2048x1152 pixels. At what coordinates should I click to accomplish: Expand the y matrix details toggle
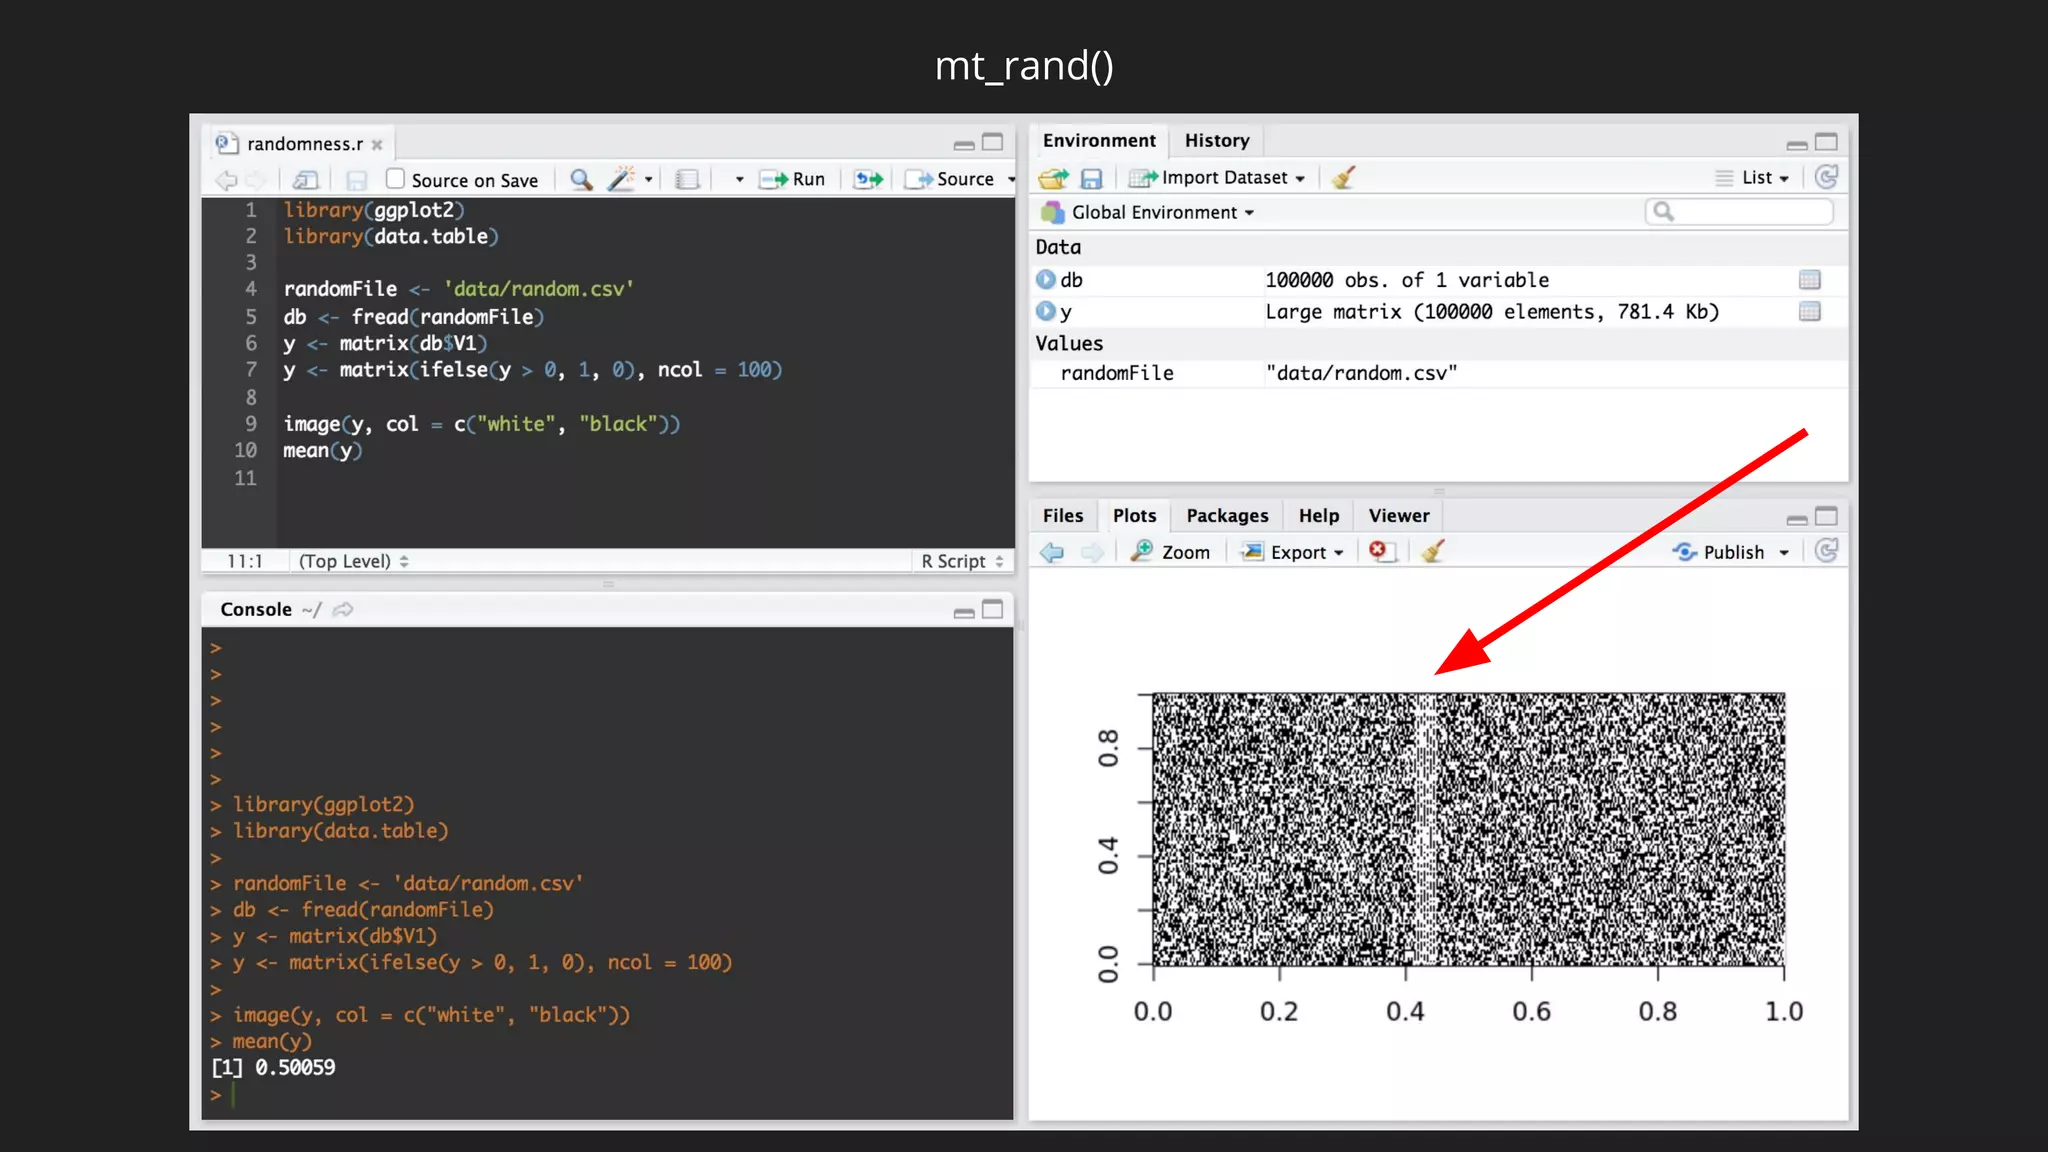(x=1046, y=312)
